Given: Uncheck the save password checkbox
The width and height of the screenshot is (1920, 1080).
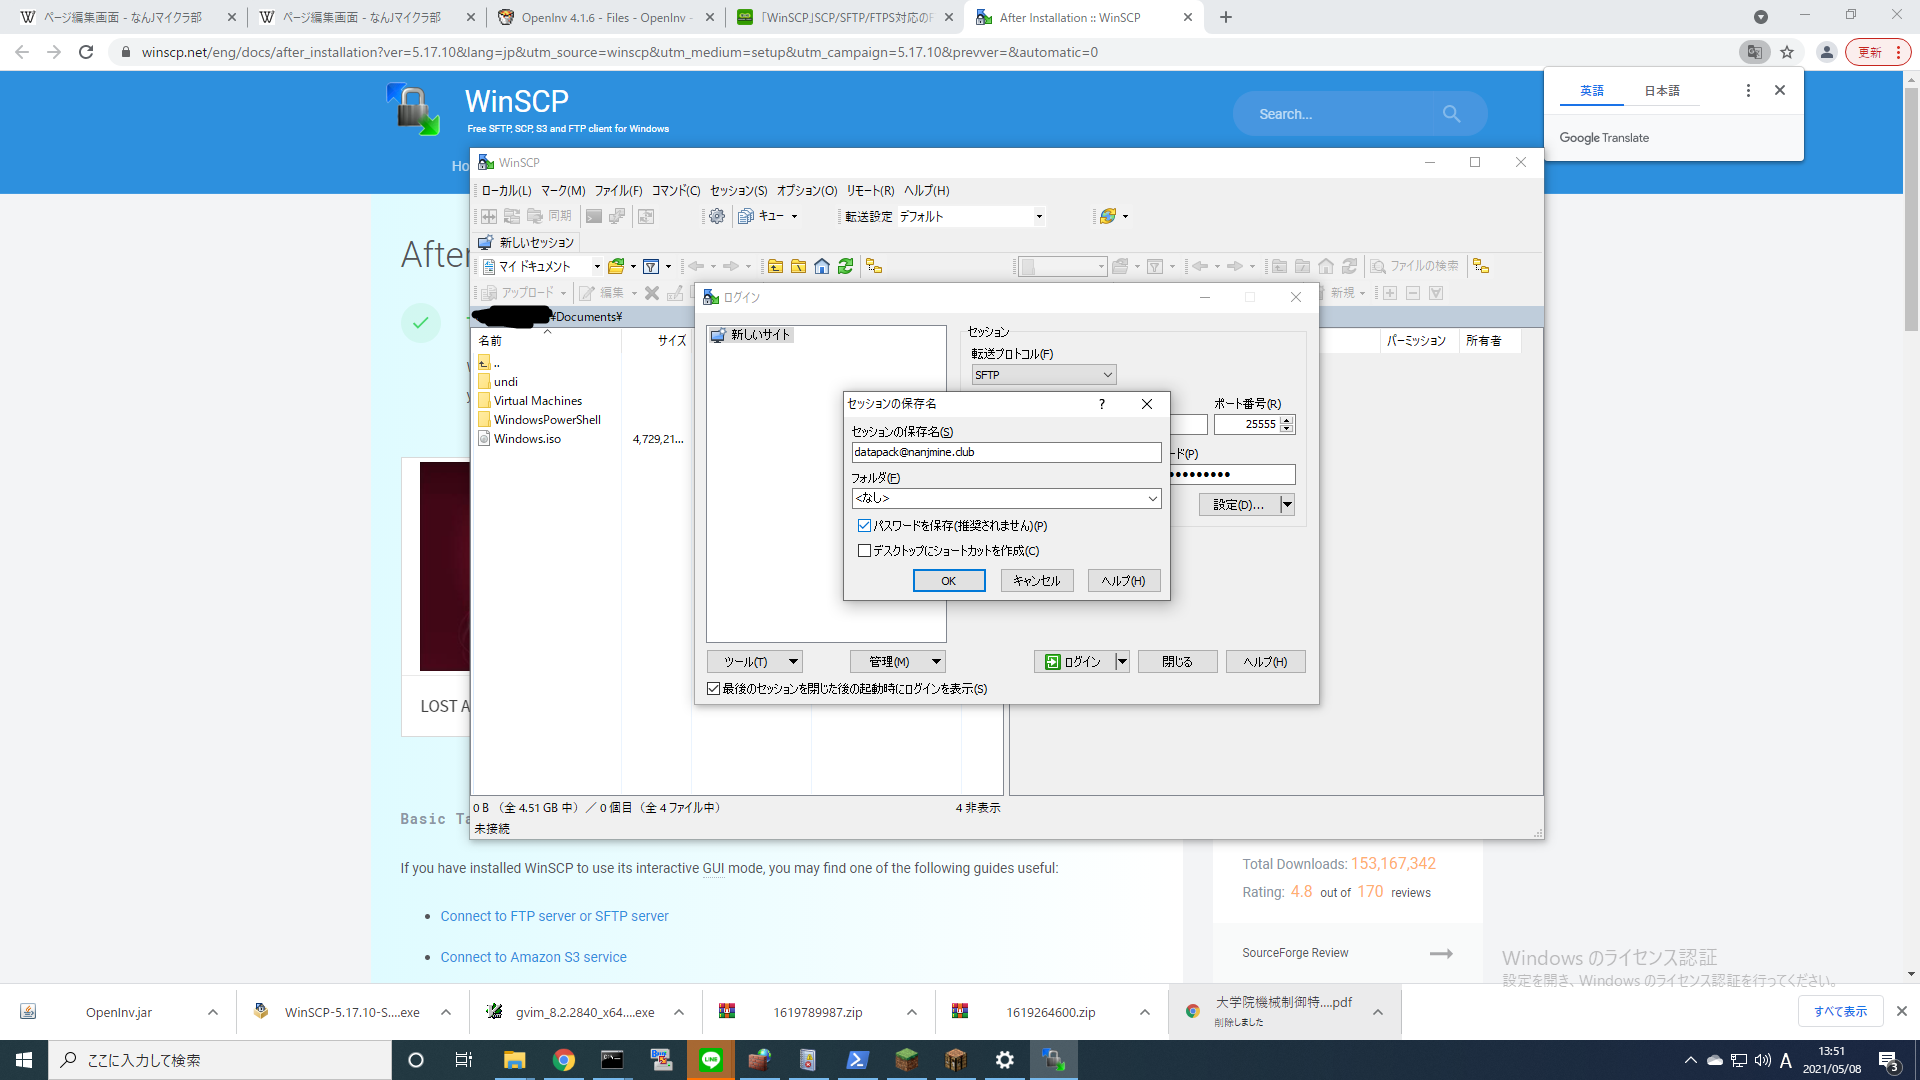Looking at the screenshot, I should pyautogui.click(x=864, y=526).
